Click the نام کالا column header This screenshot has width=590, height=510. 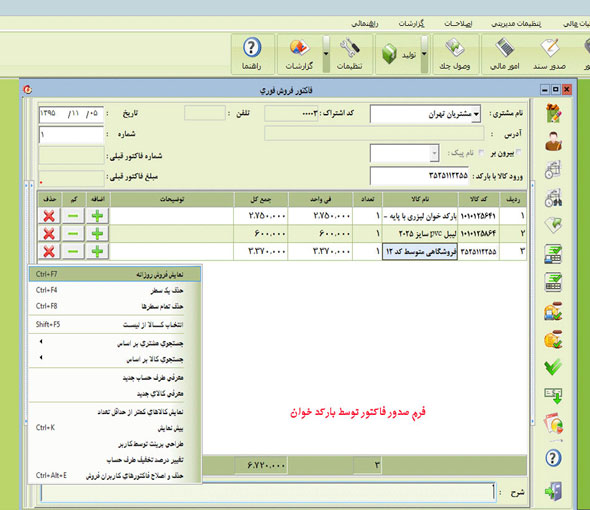pos(420,199)
